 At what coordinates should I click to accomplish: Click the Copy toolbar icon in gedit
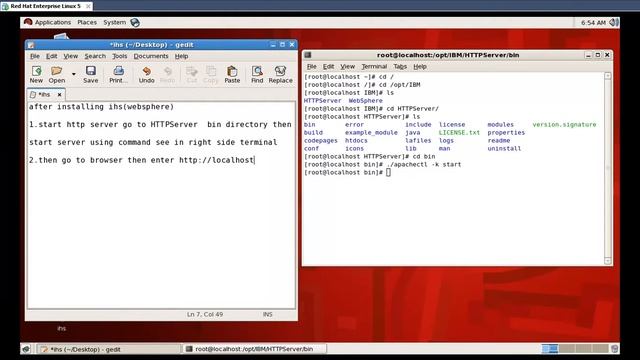click(211, 75)
